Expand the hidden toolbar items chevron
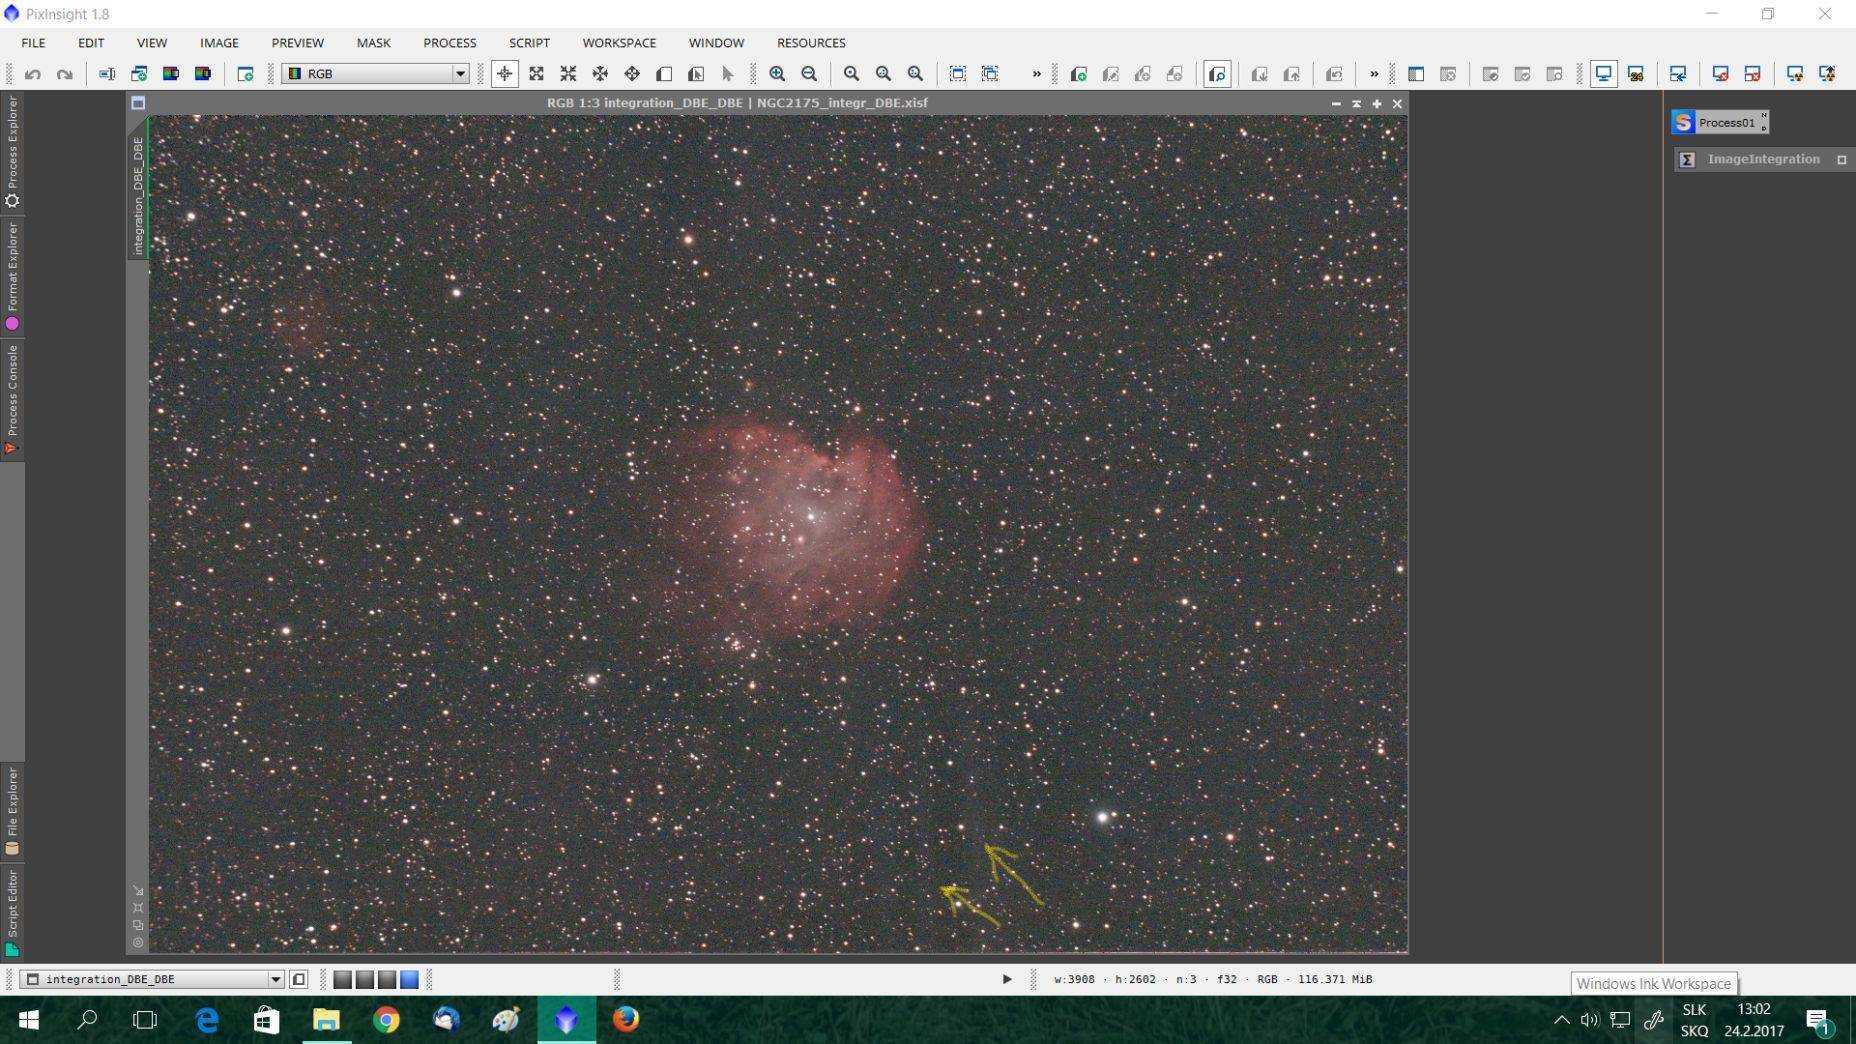Viewport: 1856px width, 1044px height. (1036, 74)
